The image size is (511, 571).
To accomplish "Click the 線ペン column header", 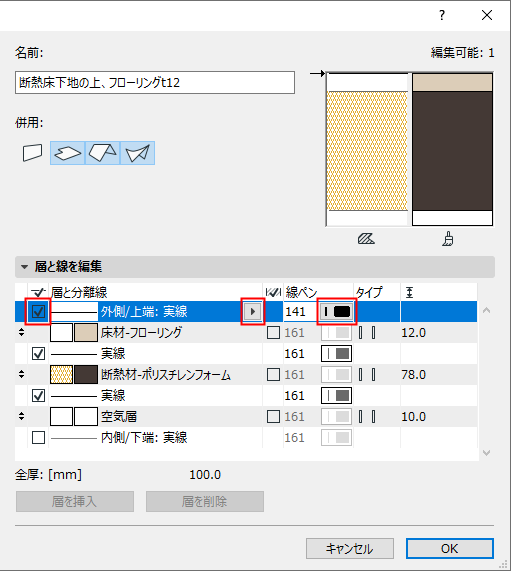I will coord(302,292).
